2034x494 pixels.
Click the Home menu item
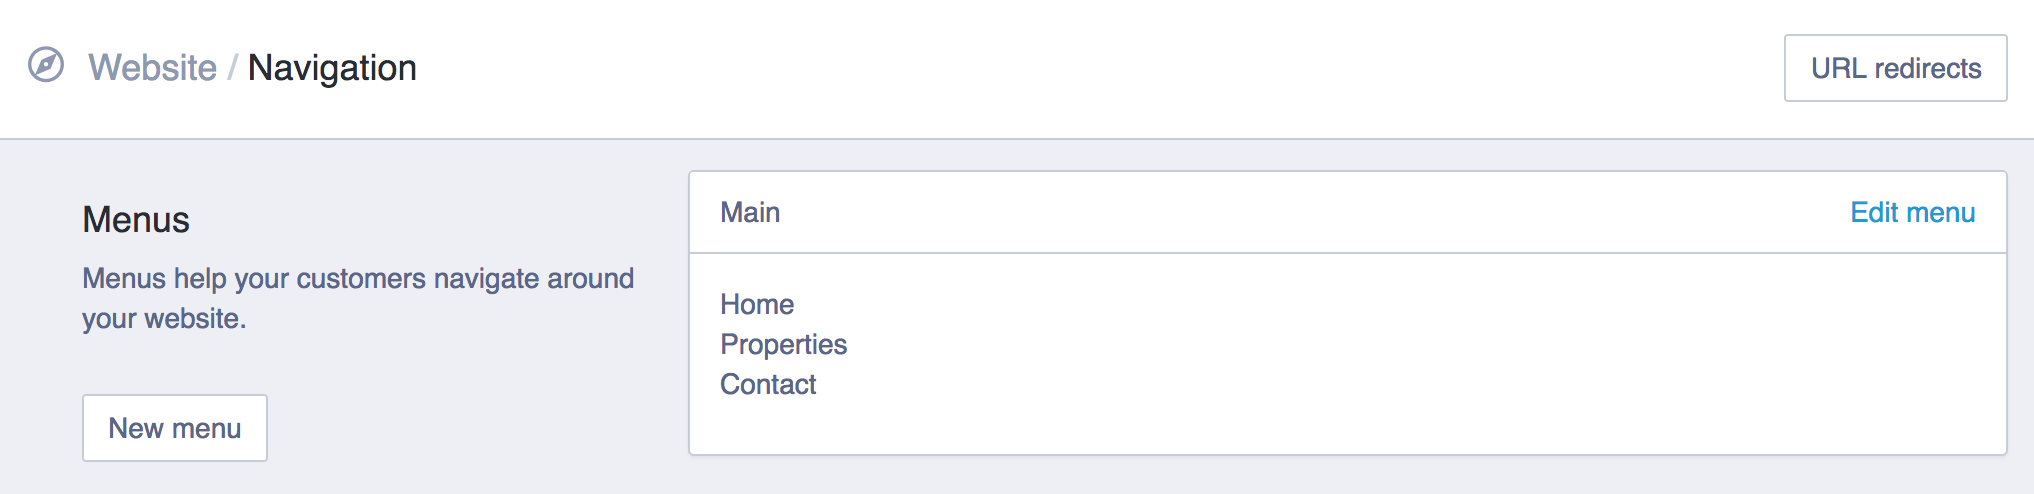[757, 304]
